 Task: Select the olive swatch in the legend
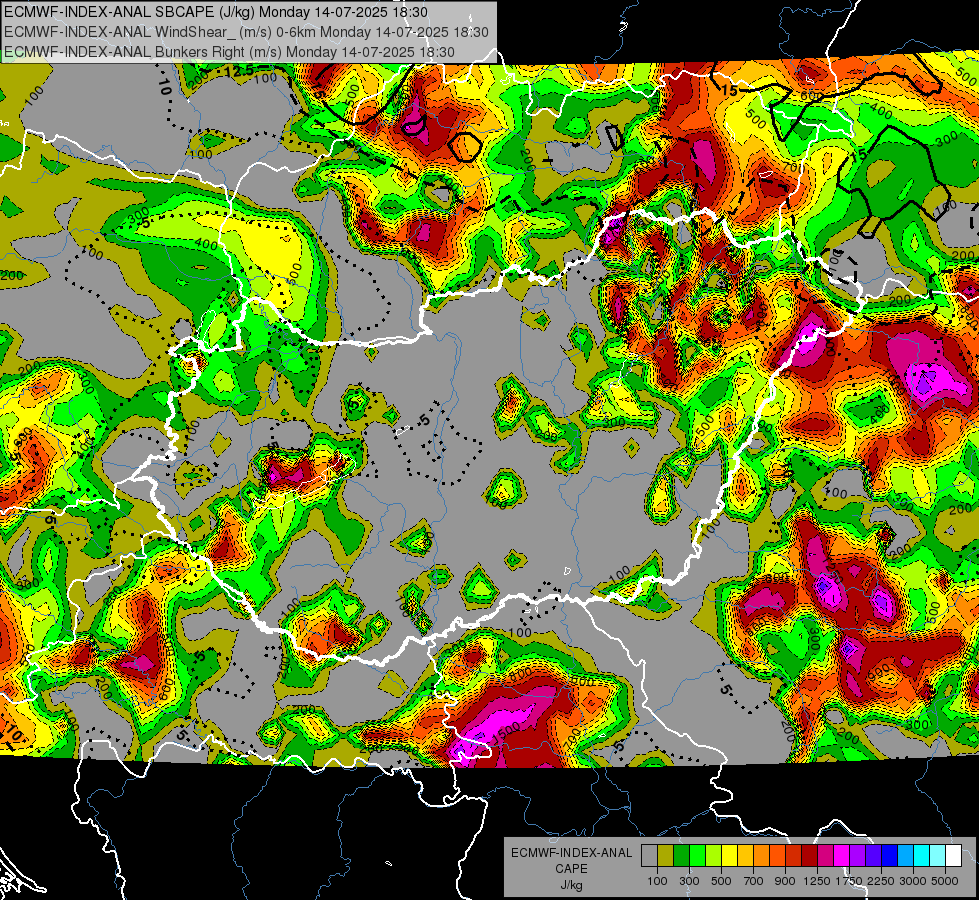[665, 855]
